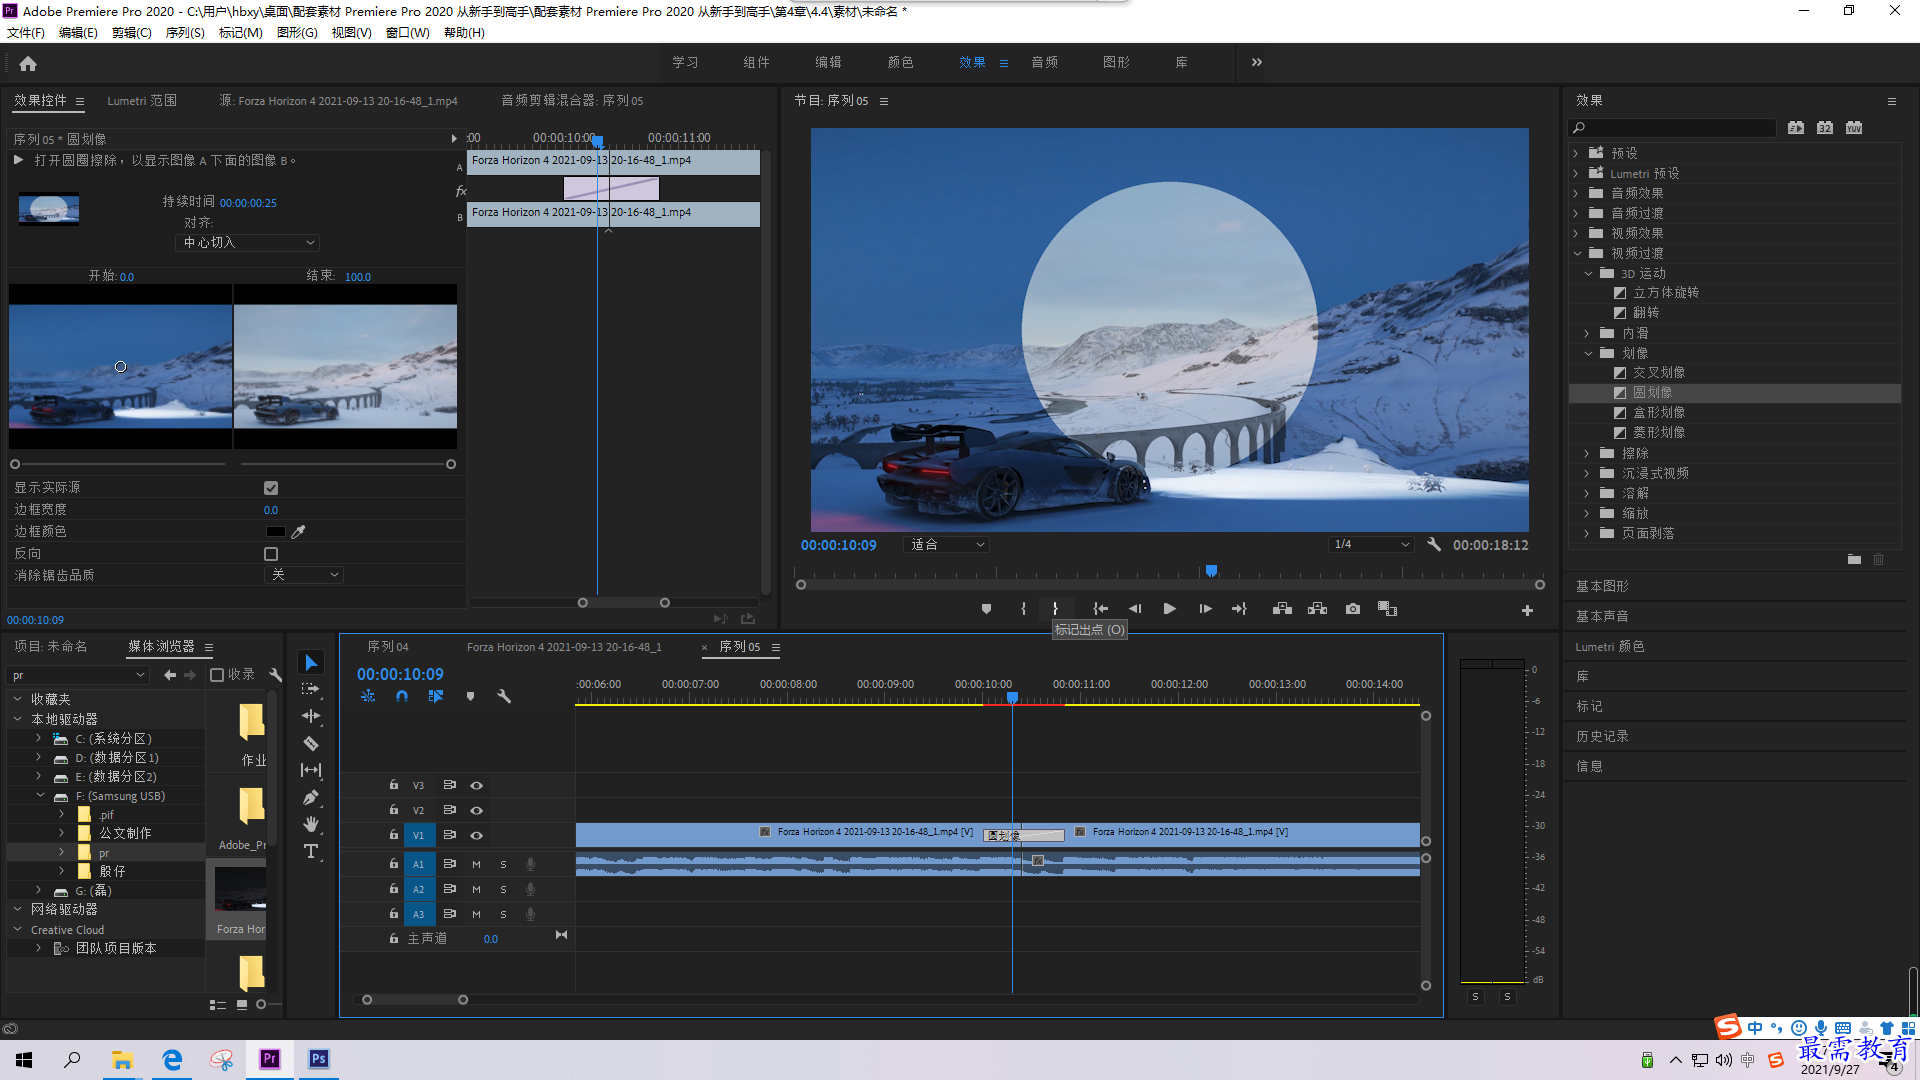Expand the C: (系统分区) drive
1920x1080 pixels.
pos(39,738)
